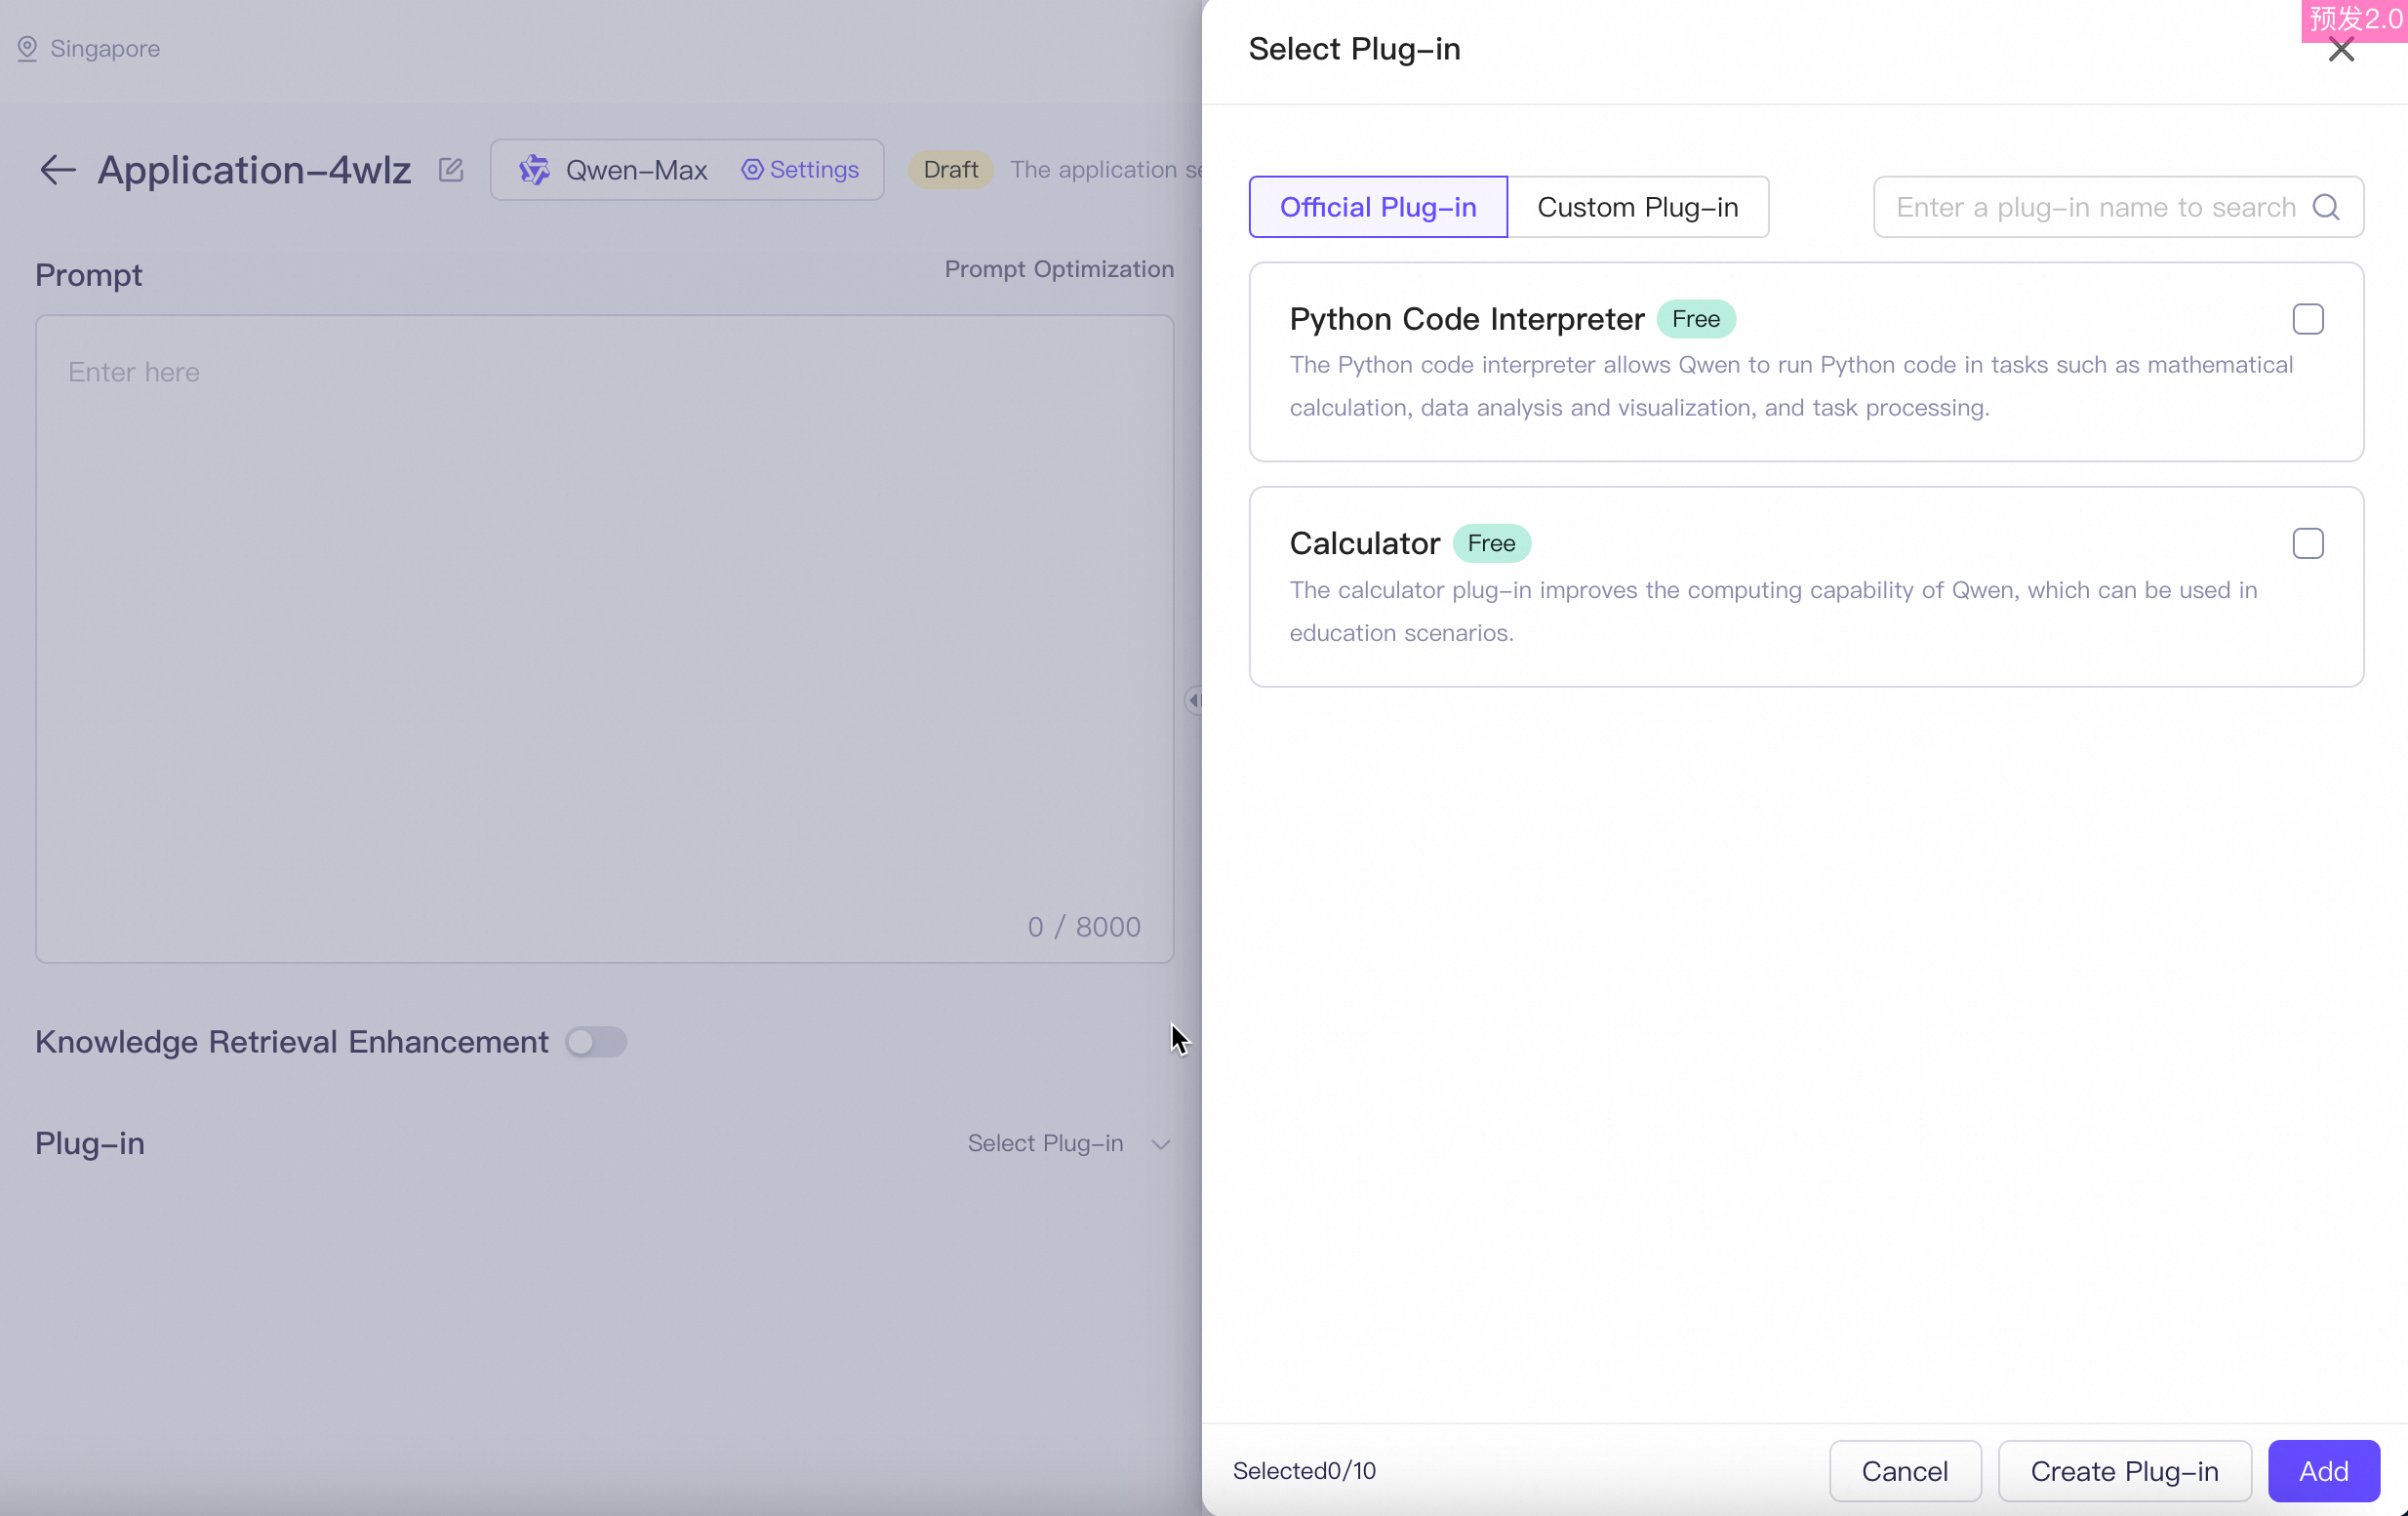The image size is (2408, 1516).
Task: Click the magnifier icon in plug-in search
Action: click(x=2326, y=207)
